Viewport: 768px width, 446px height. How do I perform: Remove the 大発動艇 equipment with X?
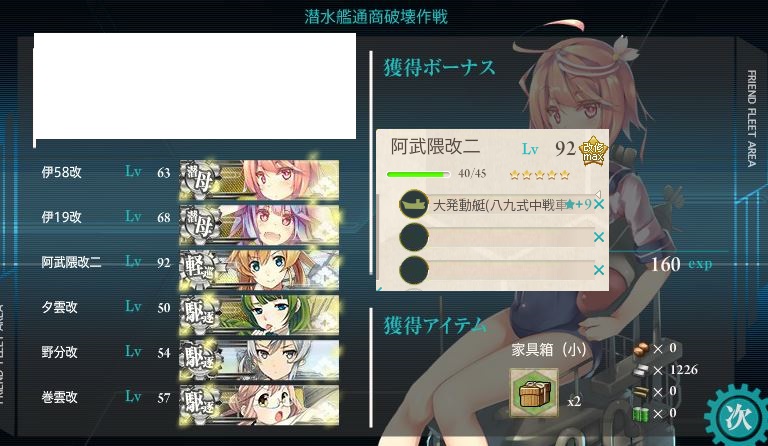[x=599, y=205]
